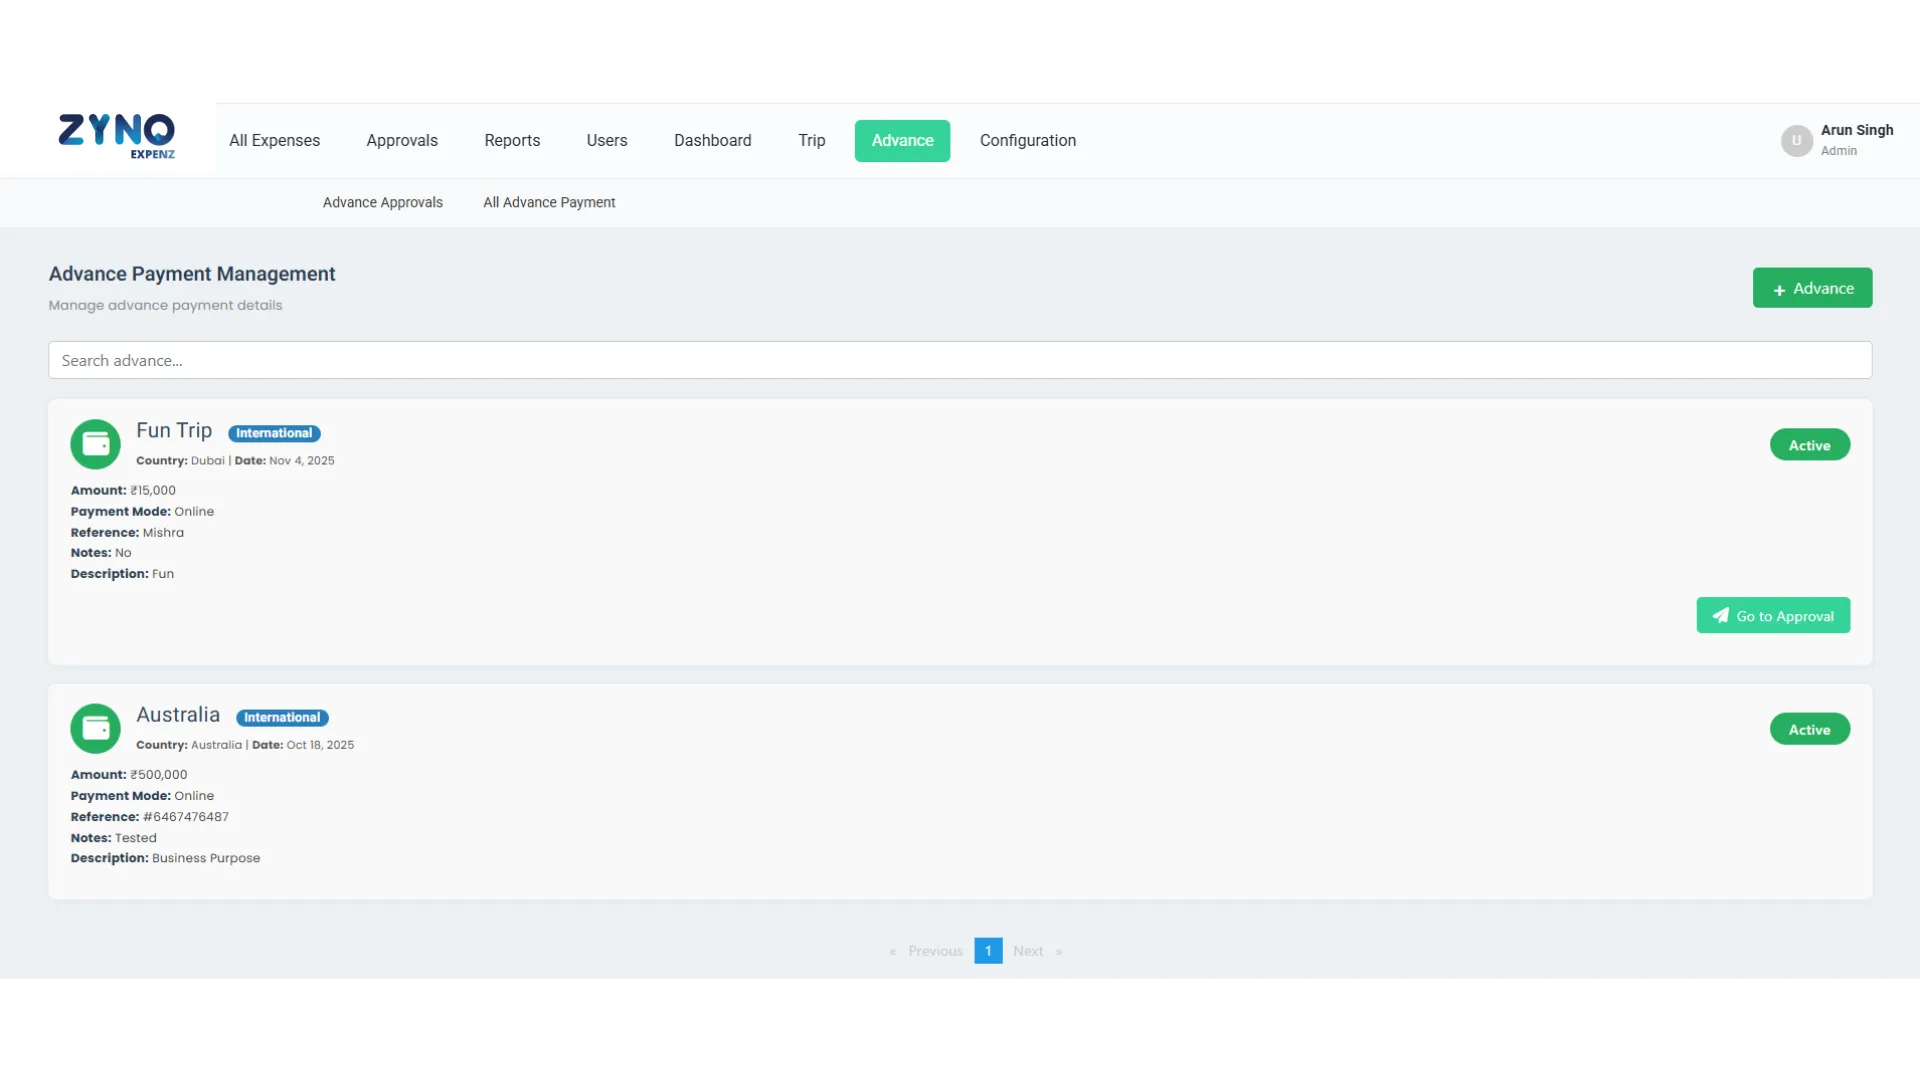Open the Advance Approvals sub-tab
The height and width of the screenshot is (1080, 1920).
382,203
